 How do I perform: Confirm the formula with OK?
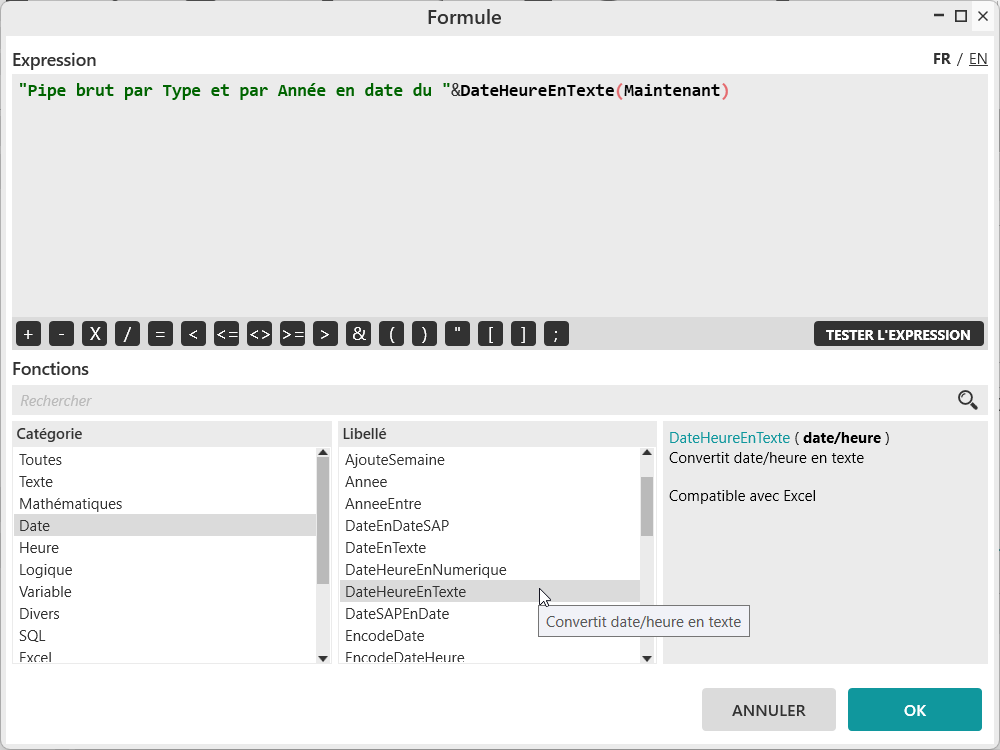coord(914,710)
